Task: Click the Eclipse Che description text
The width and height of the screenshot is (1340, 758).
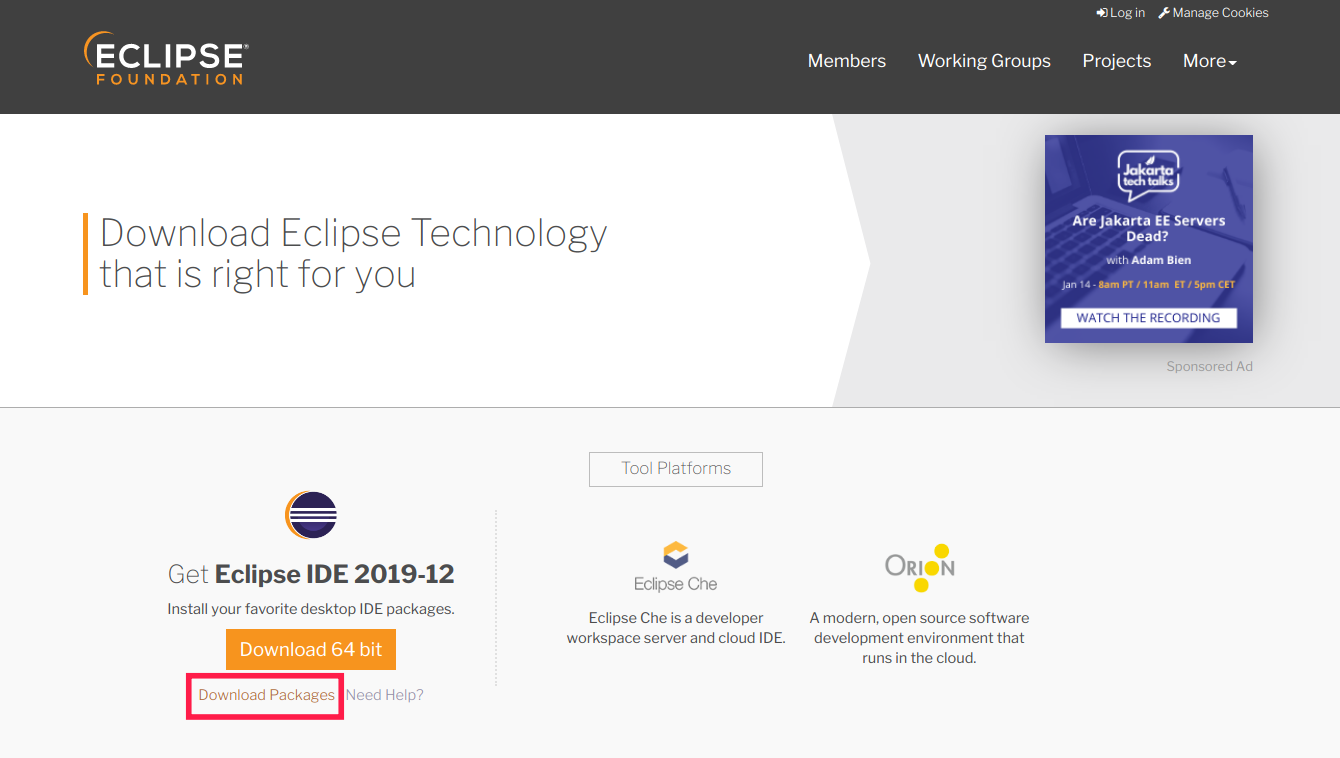Action: (x=676, y=628)
